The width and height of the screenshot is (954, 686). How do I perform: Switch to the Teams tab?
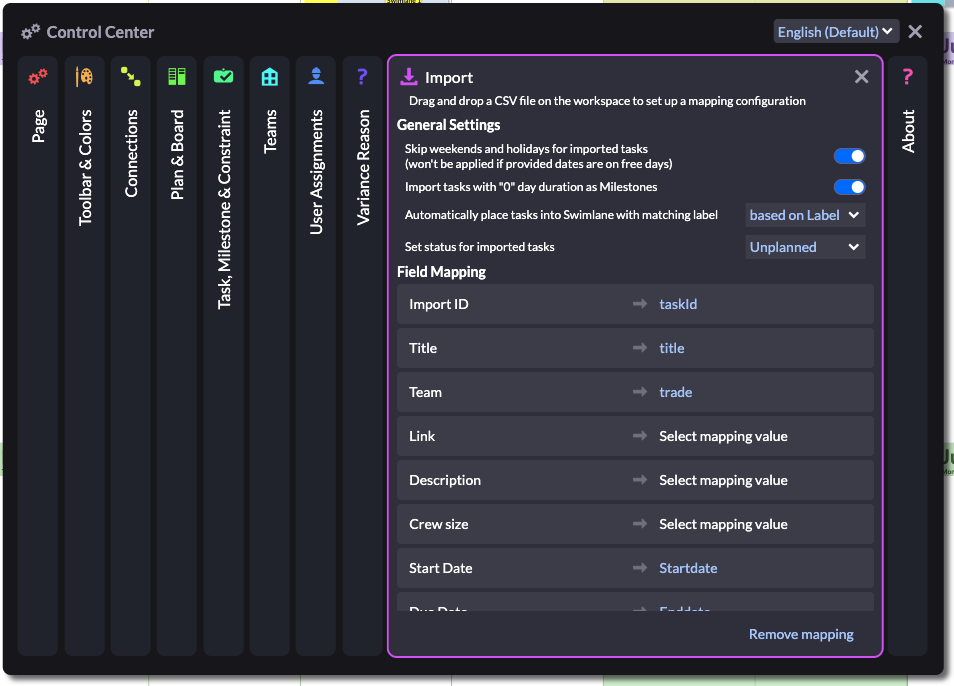(270, 355)
